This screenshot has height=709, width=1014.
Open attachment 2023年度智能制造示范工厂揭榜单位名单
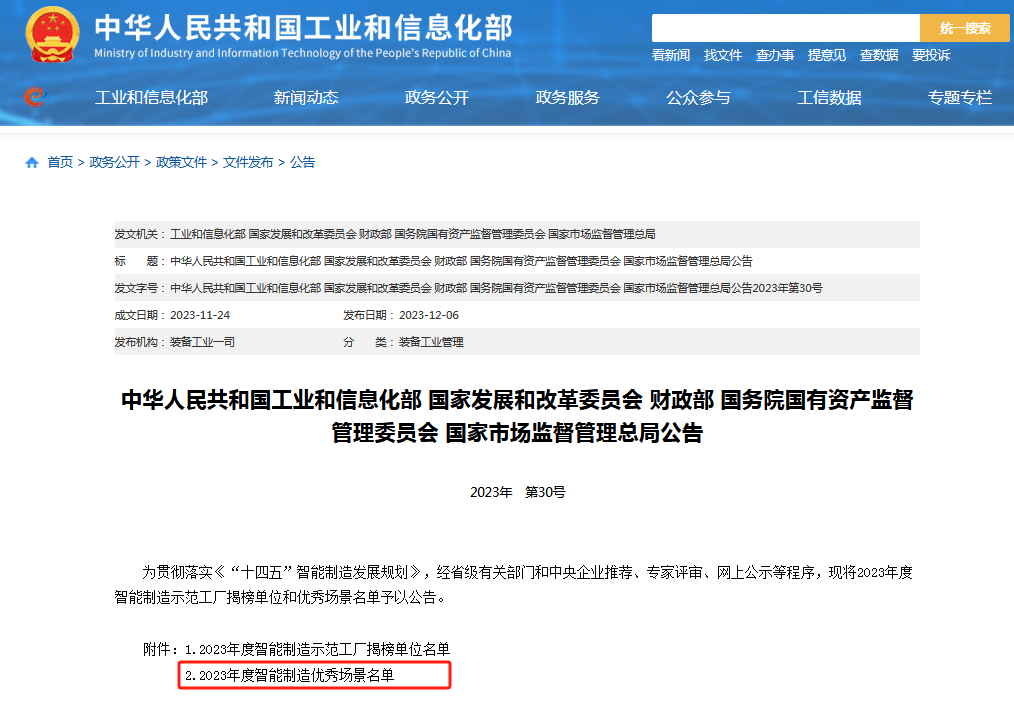pyautogui.click(x=317, y=649)
